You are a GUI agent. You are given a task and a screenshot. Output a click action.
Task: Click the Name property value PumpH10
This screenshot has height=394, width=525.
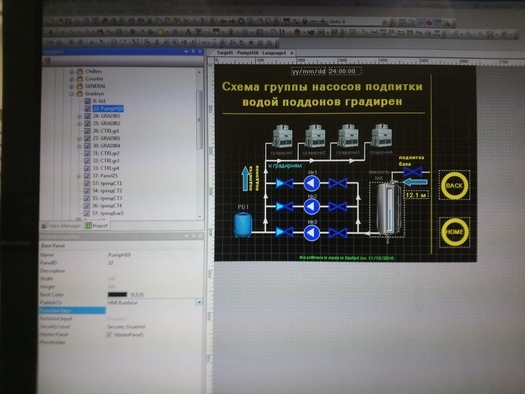pos(120,255)
